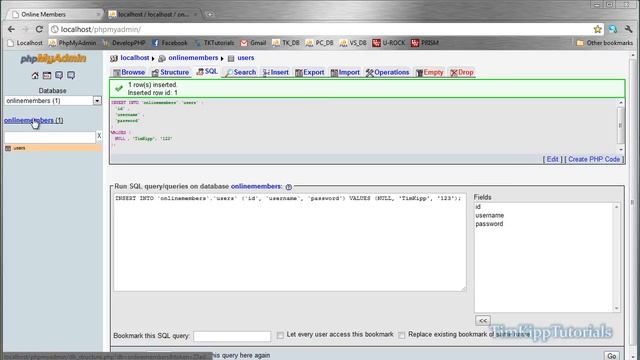640x360 pixels.
Task: Open a new browser tab
Action: coord(209,14)
